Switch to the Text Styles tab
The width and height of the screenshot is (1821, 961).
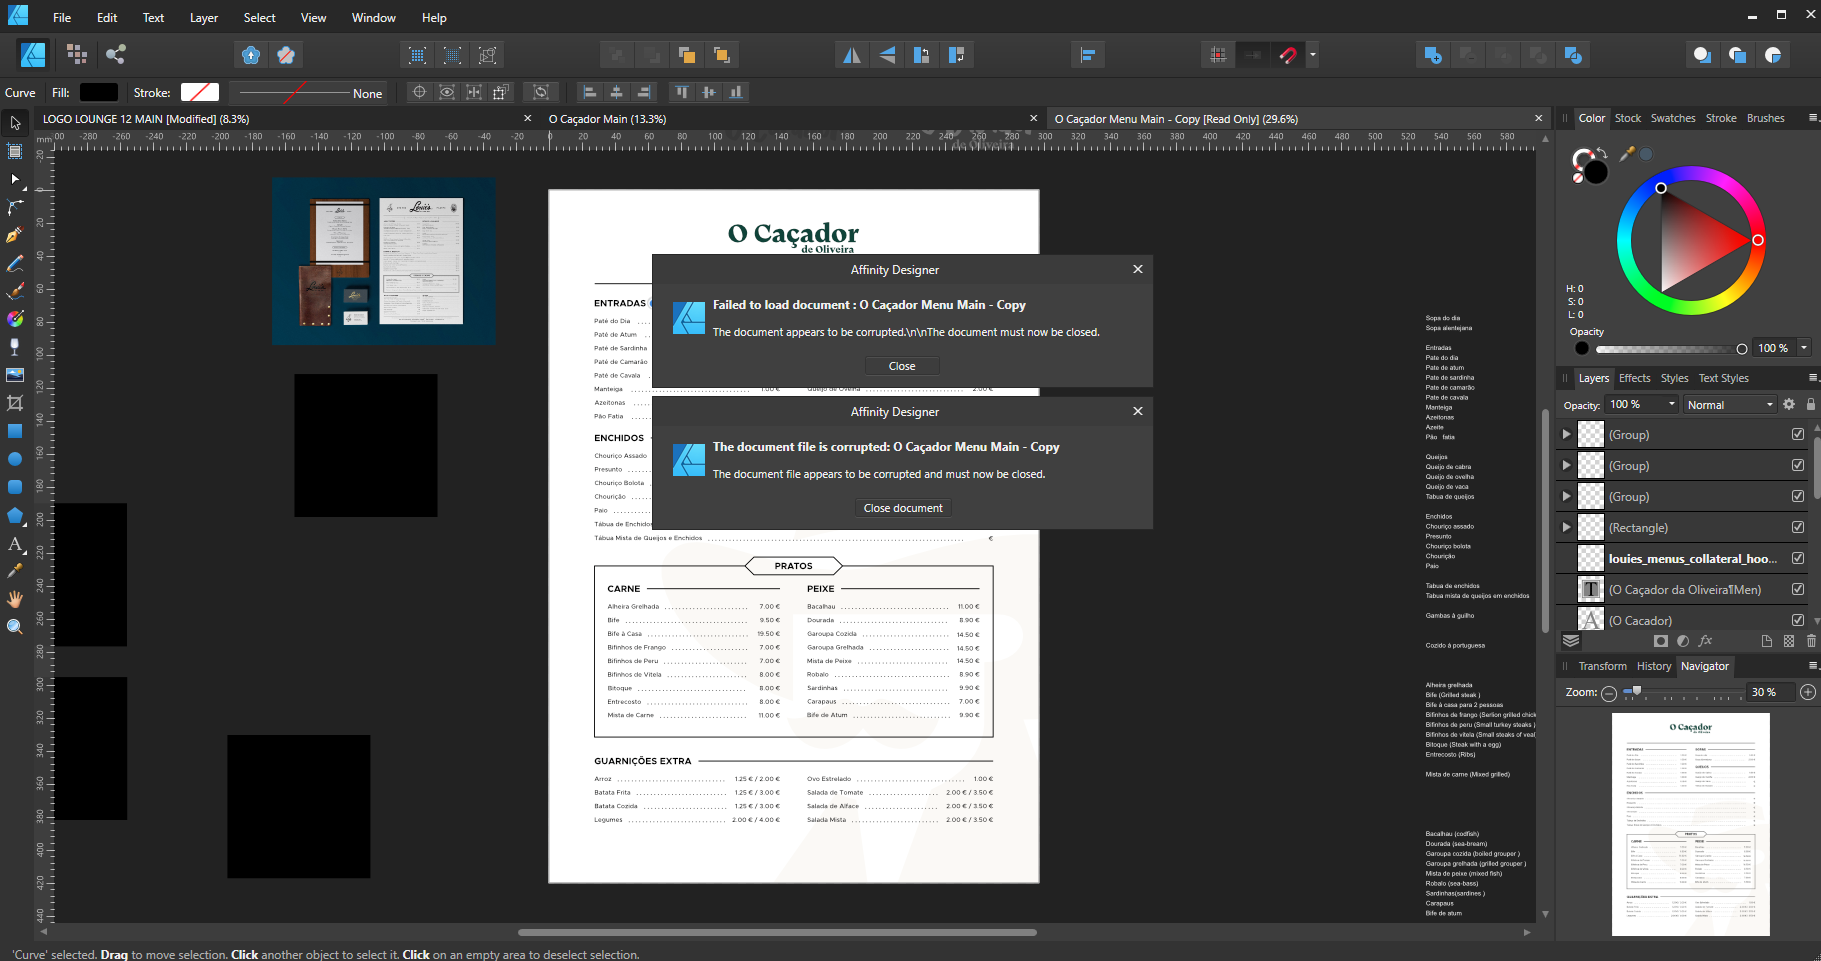[x=1724, y=378]
